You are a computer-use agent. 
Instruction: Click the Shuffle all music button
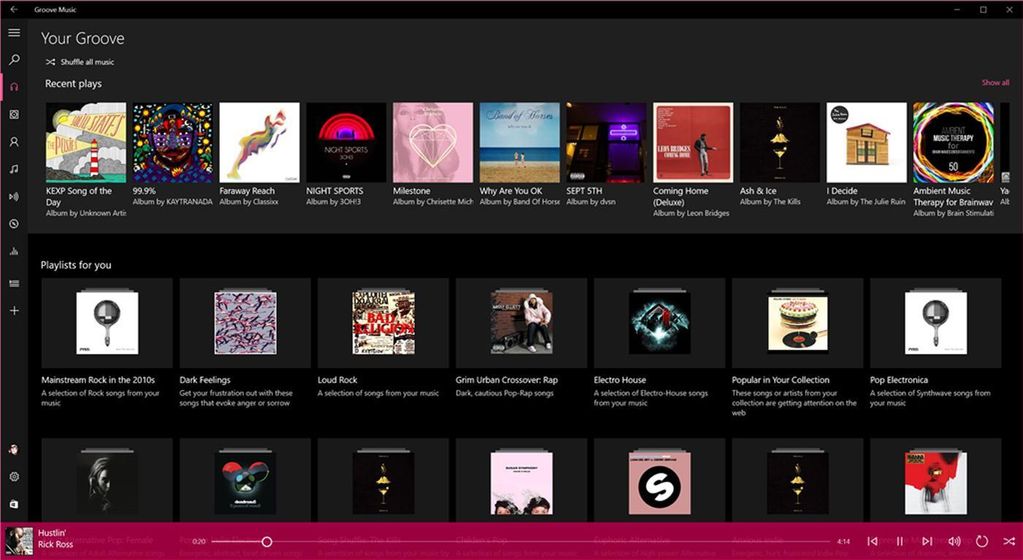point(80,62)
